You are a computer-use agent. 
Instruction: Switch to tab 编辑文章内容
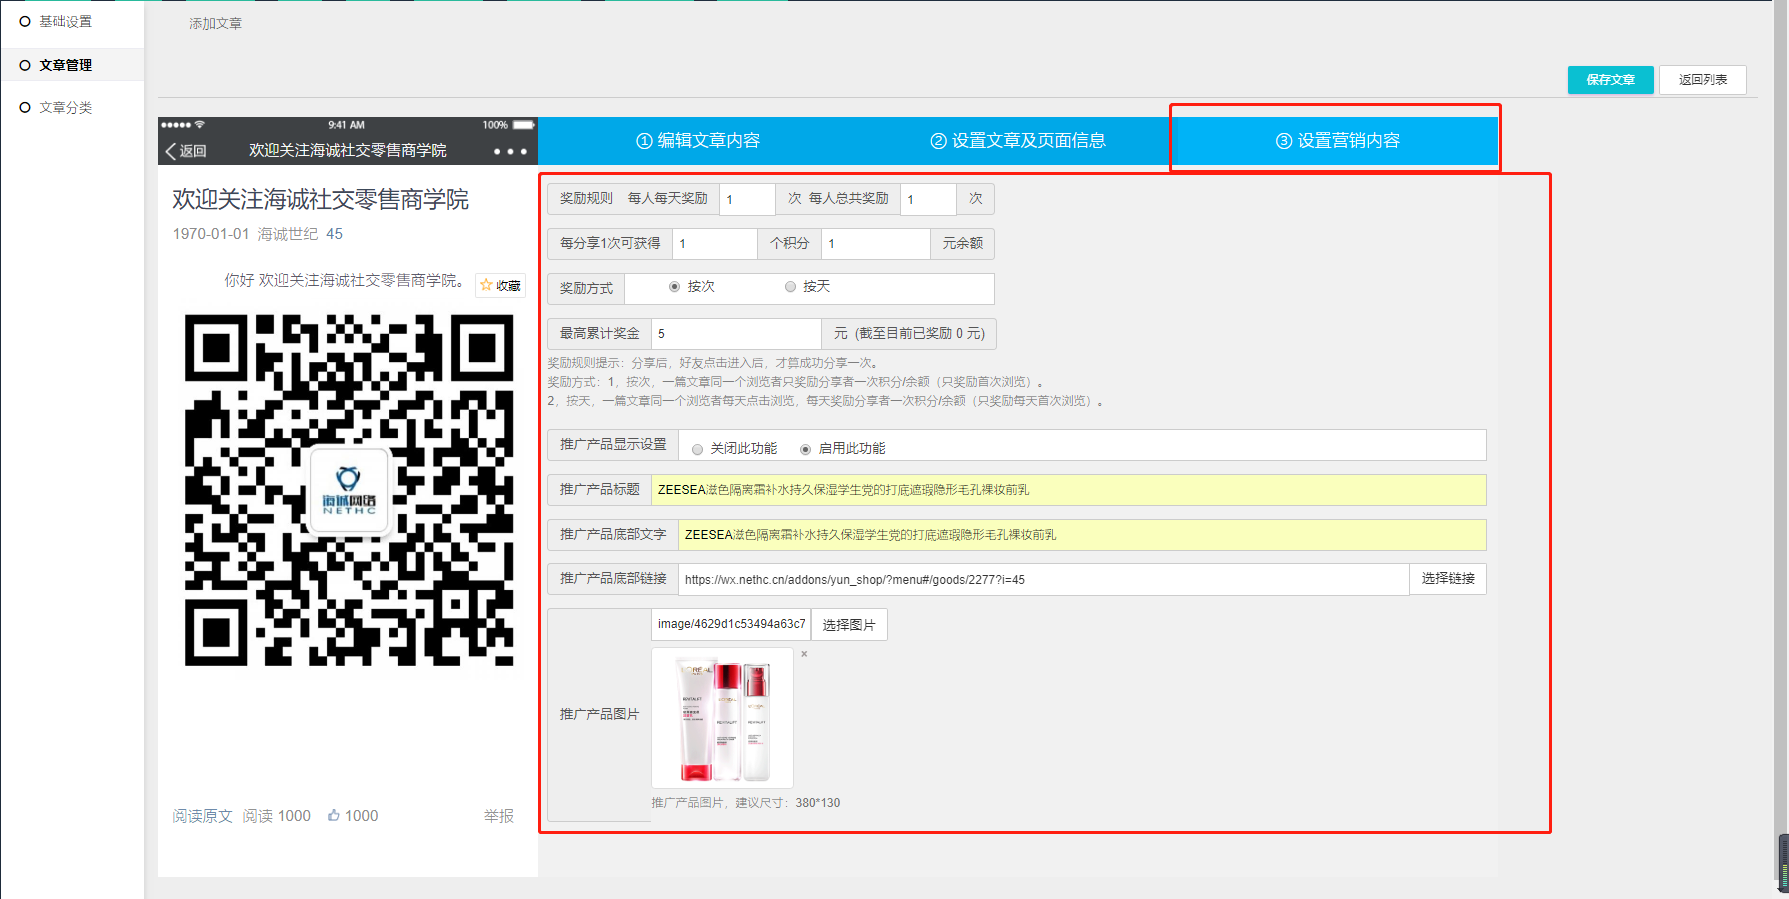click(698, 141)
